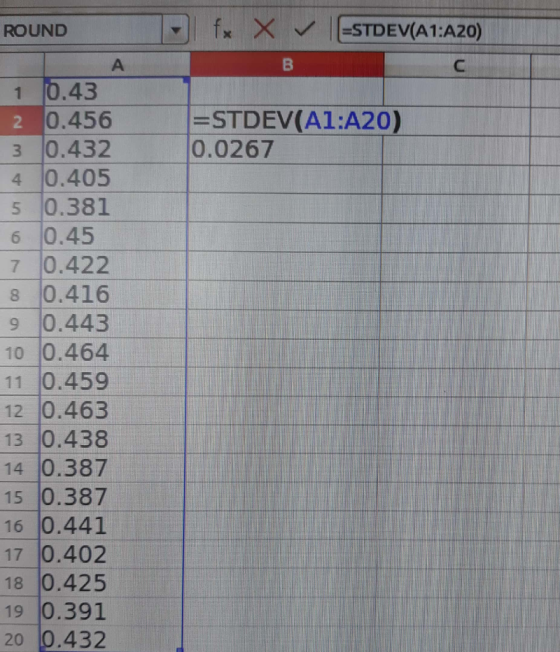Select row 11 header
The image size is (560, 652).
(19, 382)
